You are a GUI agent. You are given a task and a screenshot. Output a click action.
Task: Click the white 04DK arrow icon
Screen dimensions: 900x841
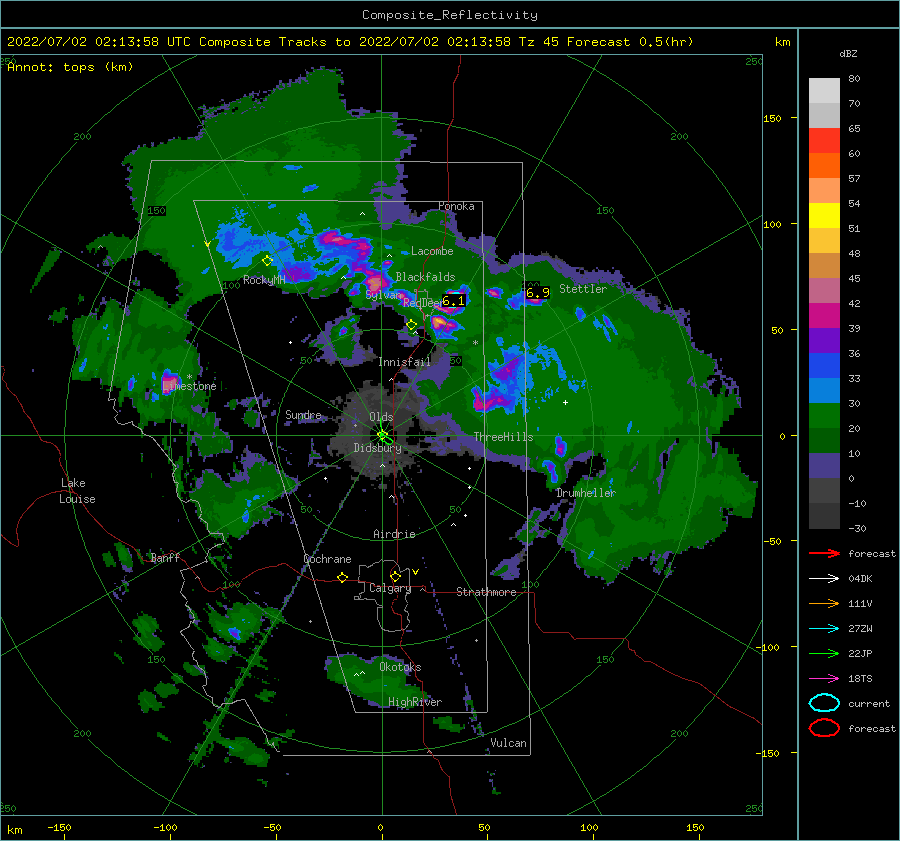tap(824, 578)
